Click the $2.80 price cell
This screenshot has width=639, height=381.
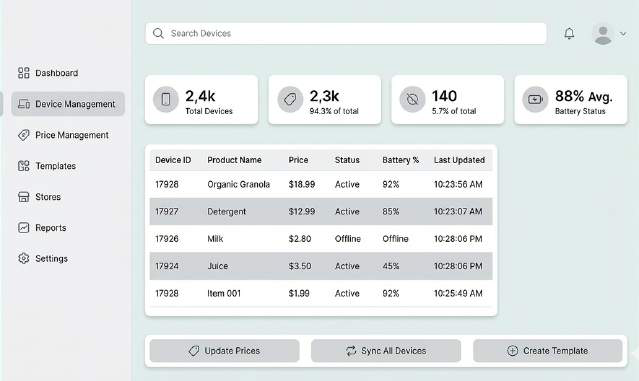tap(300, 239)
